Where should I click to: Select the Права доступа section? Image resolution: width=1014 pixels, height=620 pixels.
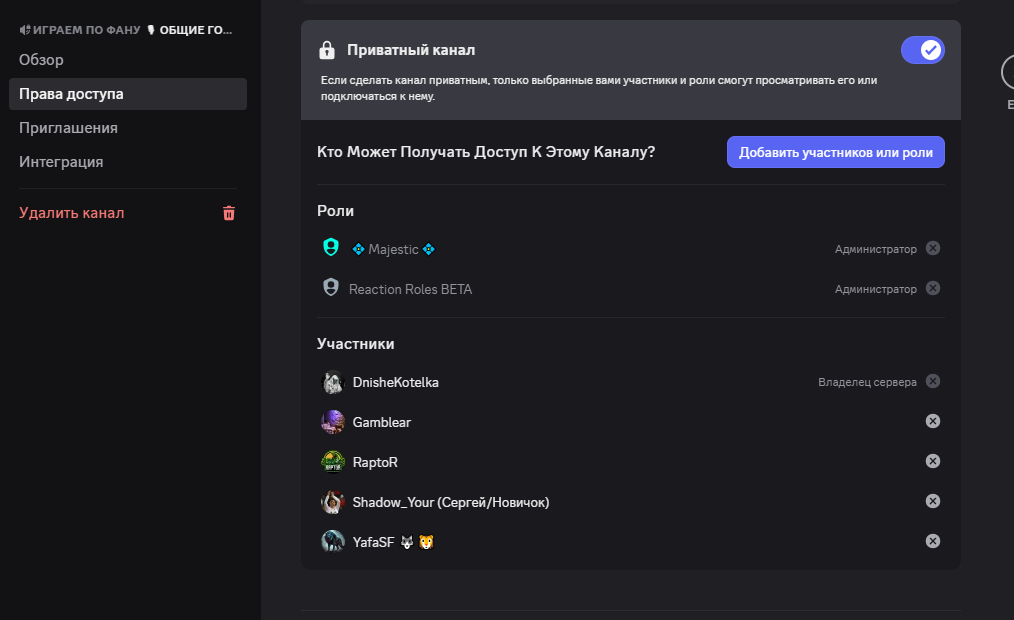[128, 94]
